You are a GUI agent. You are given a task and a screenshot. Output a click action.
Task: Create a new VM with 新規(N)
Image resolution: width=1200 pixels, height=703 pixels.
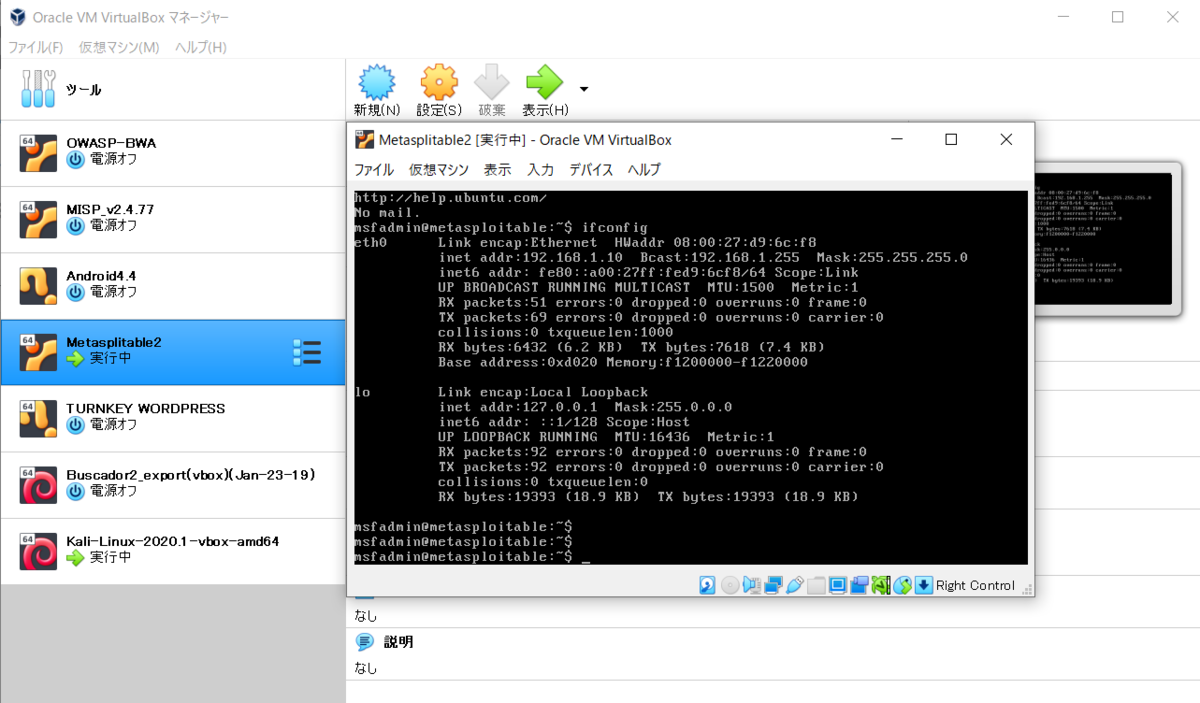pyautogui.click(x=377, y=91)
